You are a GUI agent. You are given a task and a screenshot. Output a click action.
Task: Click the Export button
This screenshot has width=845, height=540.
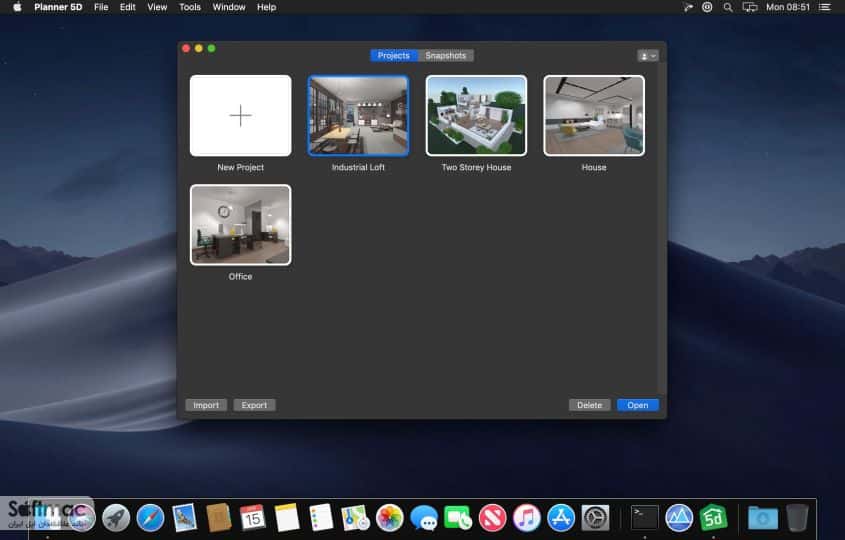tap(254, 405)
